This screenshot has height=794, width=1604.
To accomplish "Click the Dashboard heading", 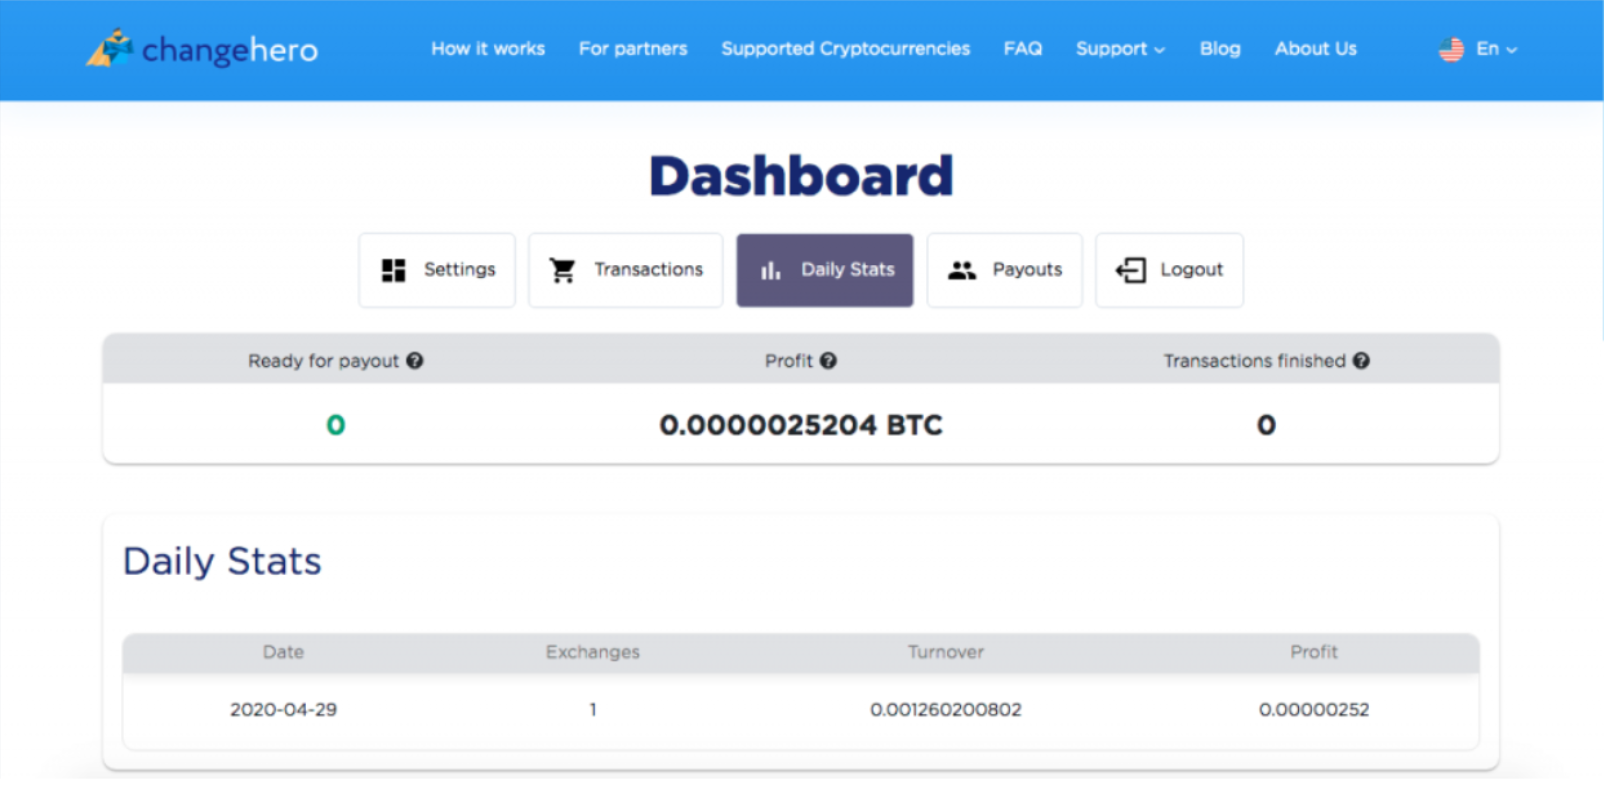I will (801, 176).
